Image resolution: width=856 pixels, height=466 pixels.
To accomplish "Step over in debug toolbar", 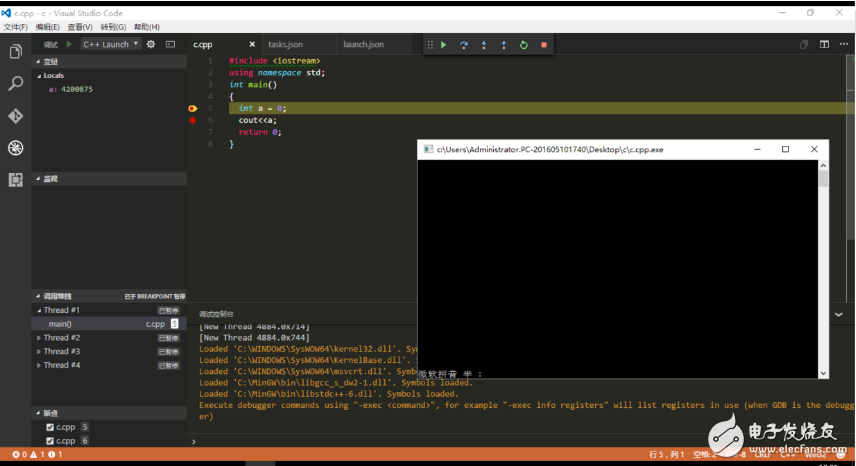I will pos(463,45).
